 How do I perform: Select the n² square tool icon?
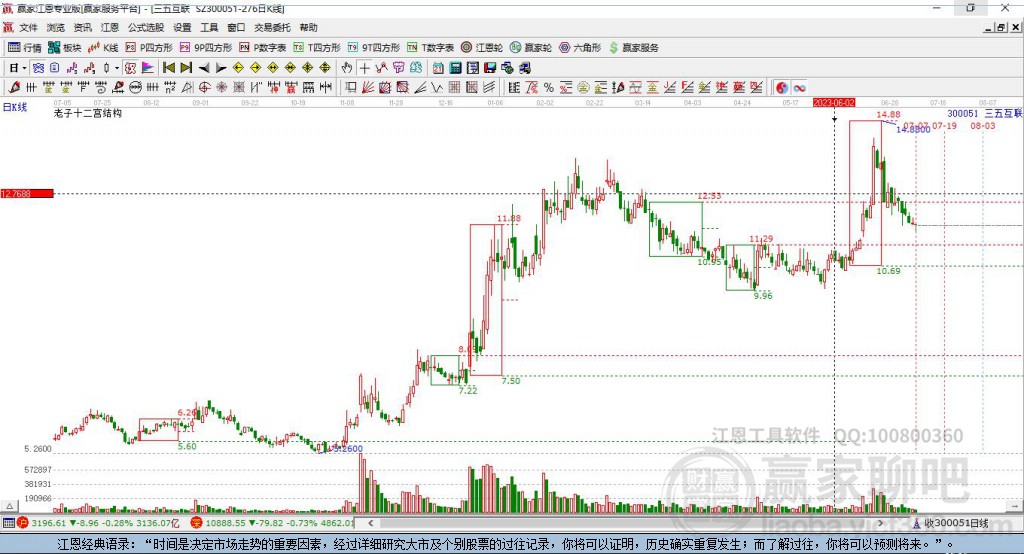point(170,88)
